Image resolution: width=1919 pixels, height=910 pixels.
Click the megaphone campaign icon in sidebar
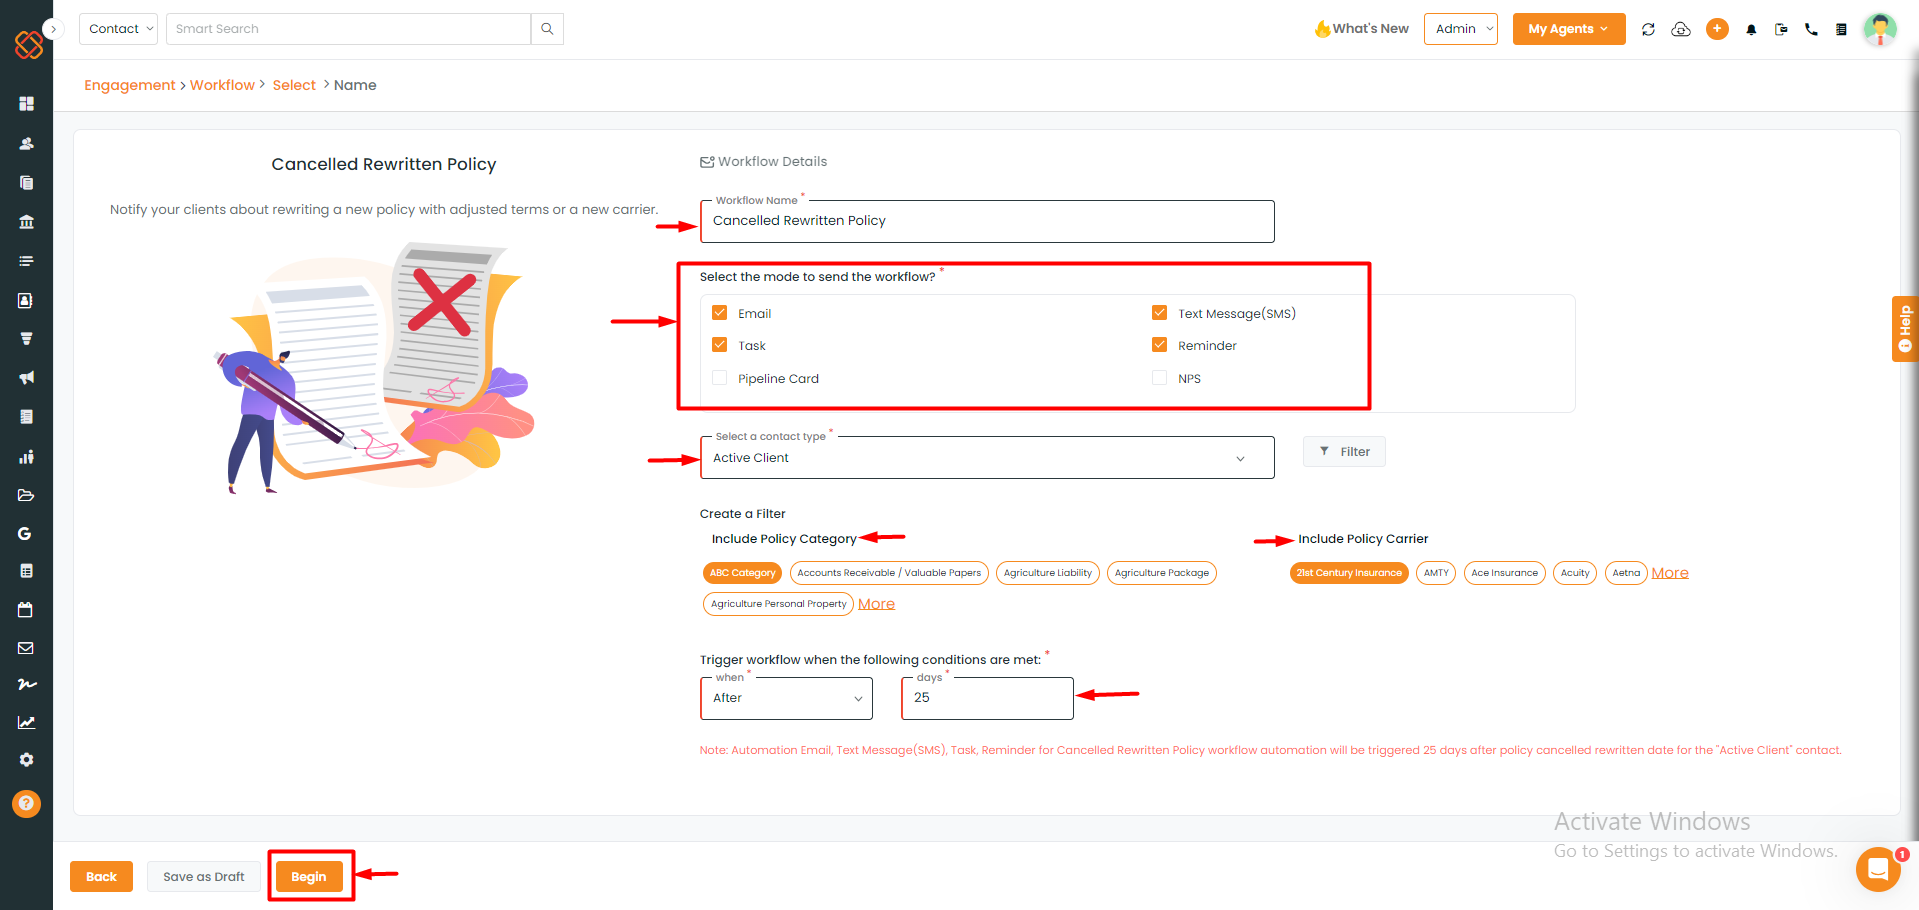click(x=26, y=378)
